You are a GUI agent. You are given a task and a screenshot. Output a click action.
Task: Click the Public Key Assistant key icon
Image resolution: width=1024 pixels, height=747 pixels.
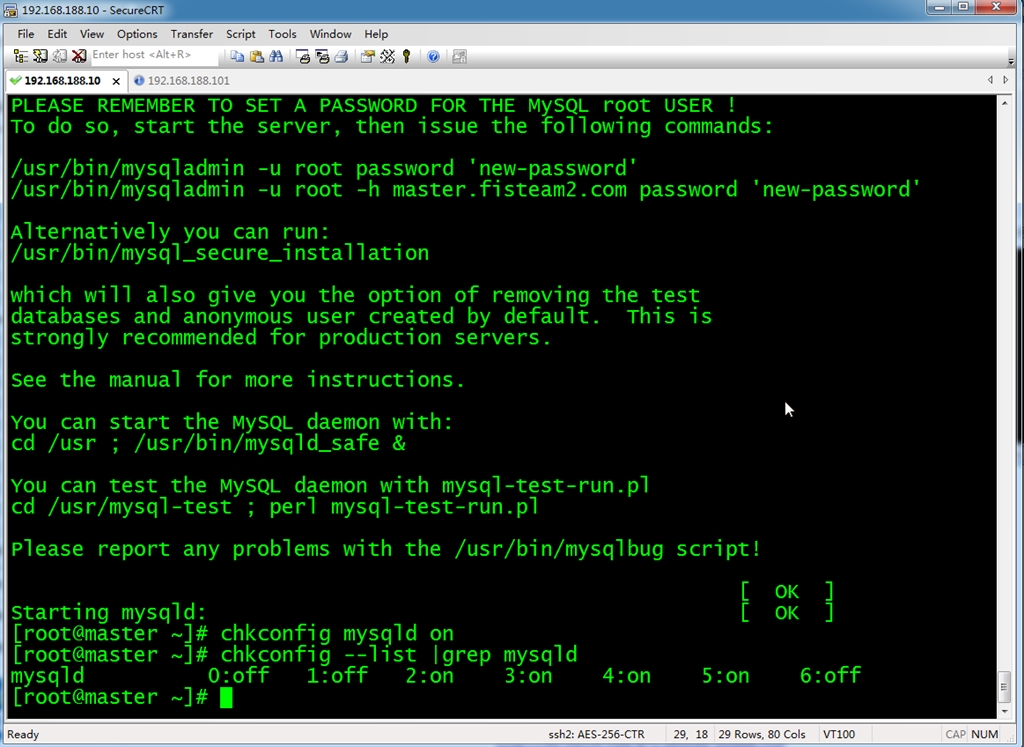(407, 56)
